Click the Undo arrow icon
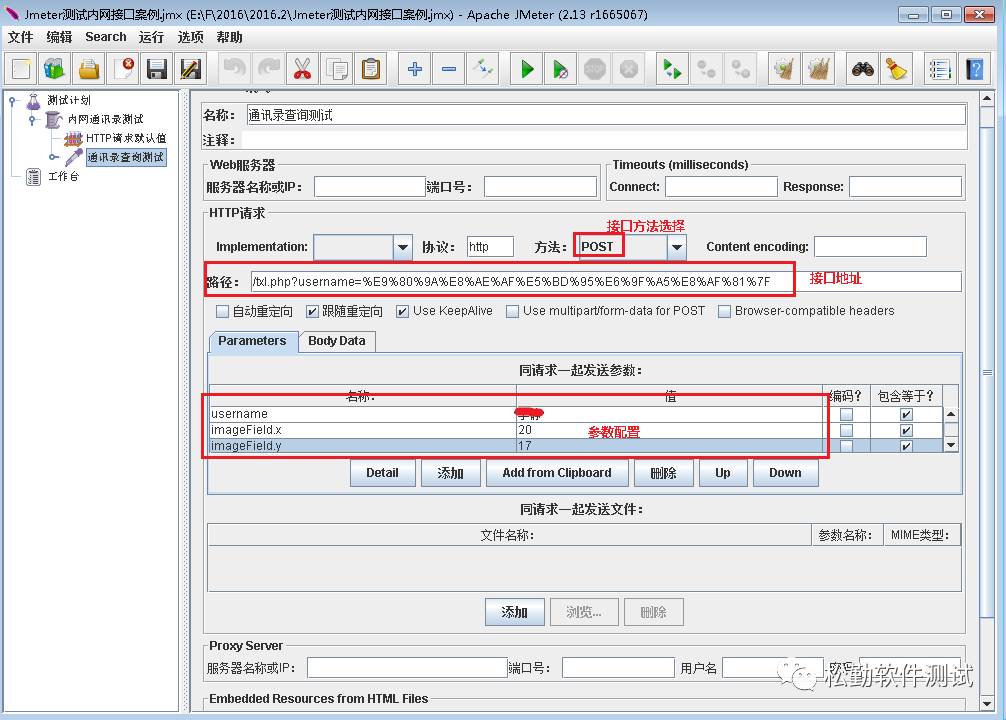This screenshot has width=1006, height=720. (x=234, y=69)
